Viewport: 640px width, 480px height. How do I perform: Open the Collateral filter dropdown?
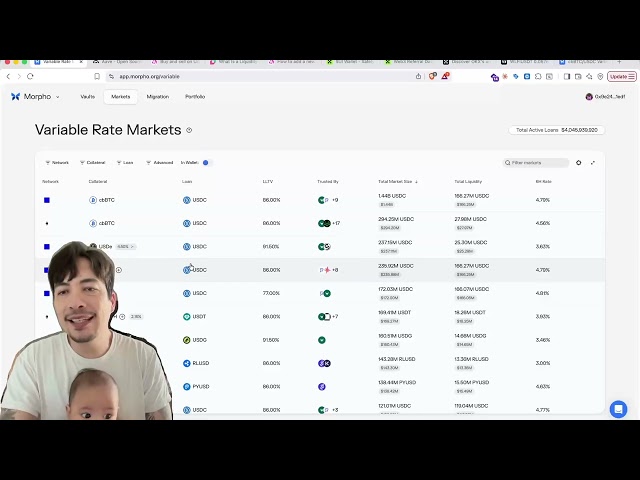tap(93, 162)
